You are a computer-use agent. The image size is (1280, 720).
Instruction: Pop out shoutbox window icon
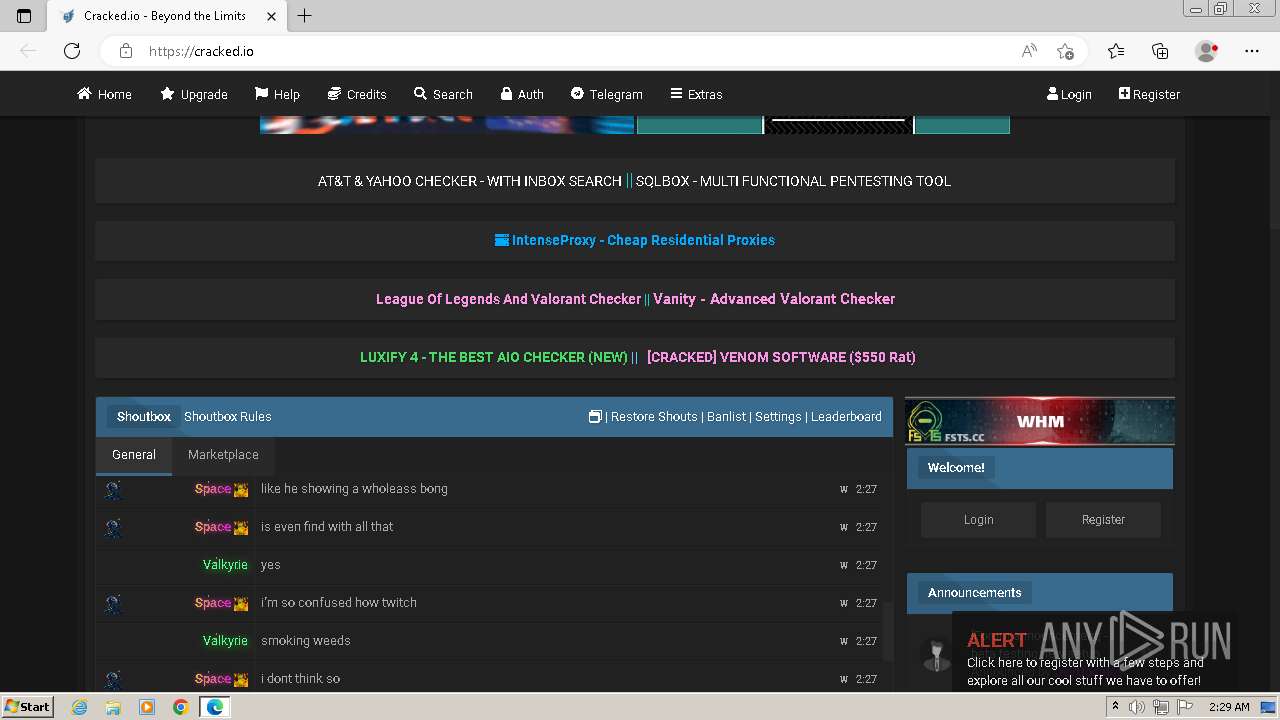point(595,417)
